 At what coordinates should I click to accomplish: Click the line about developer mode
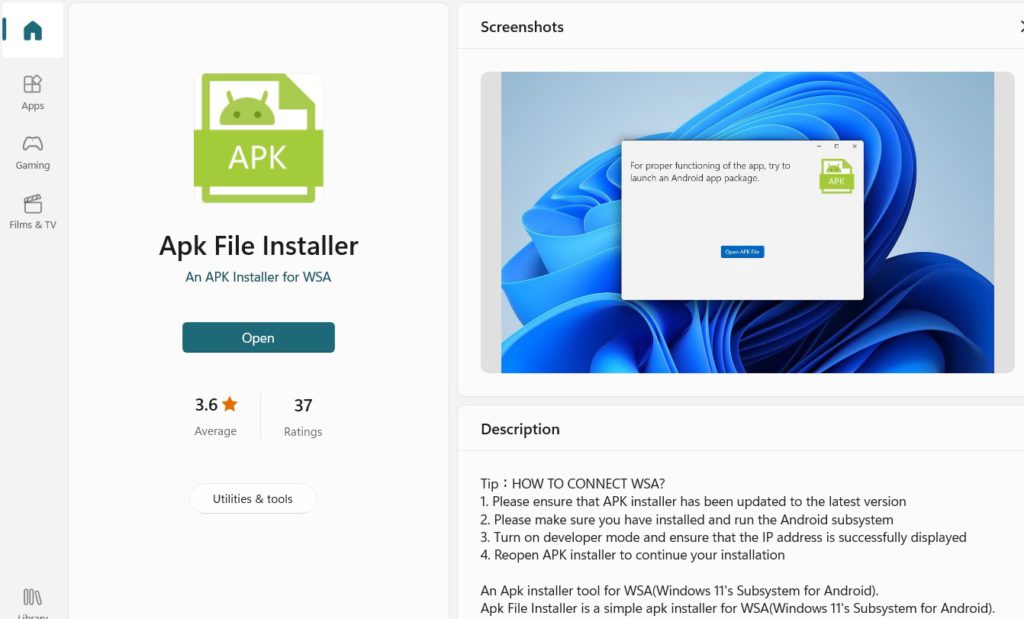click(x=724, y=537)
